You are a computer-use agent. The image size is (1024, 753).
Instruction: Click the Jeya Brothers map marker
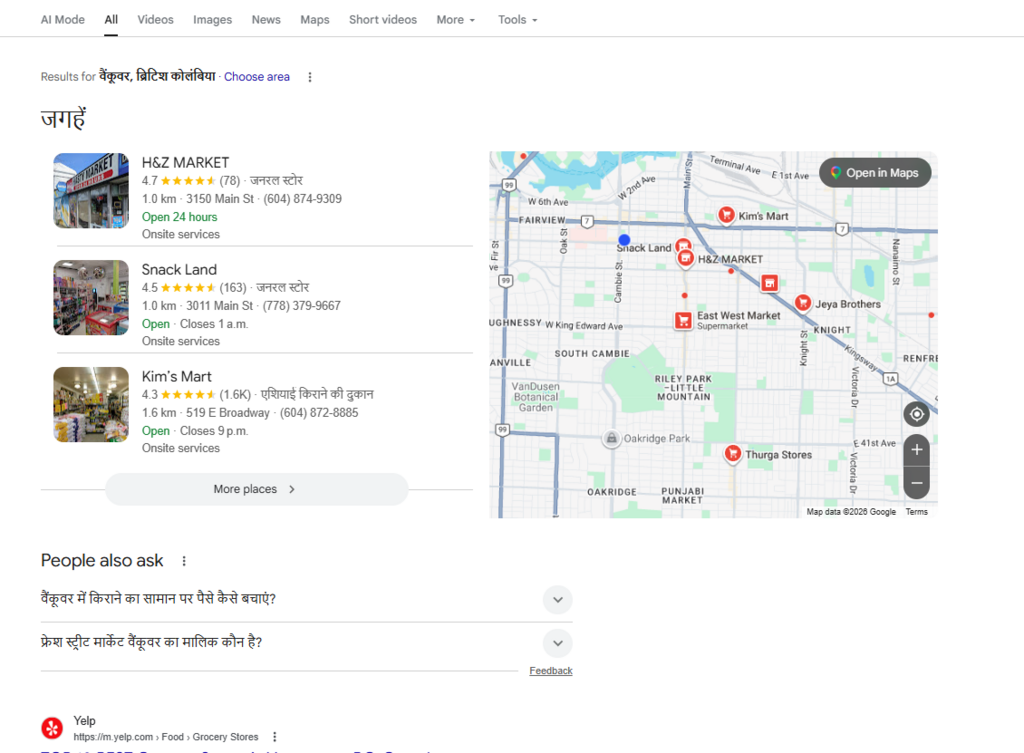pyautogui.click(x=802, y=301)
